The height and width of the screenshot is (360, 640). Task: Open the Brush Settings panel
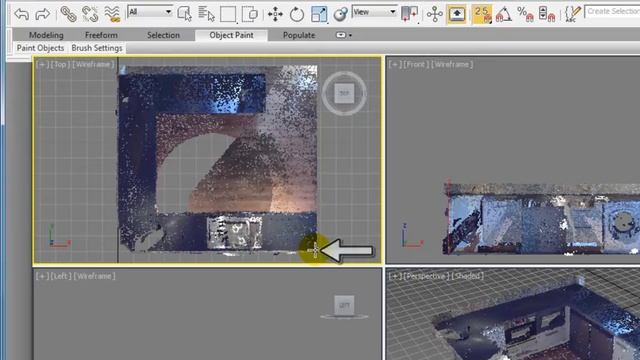[x=97, y=48]
